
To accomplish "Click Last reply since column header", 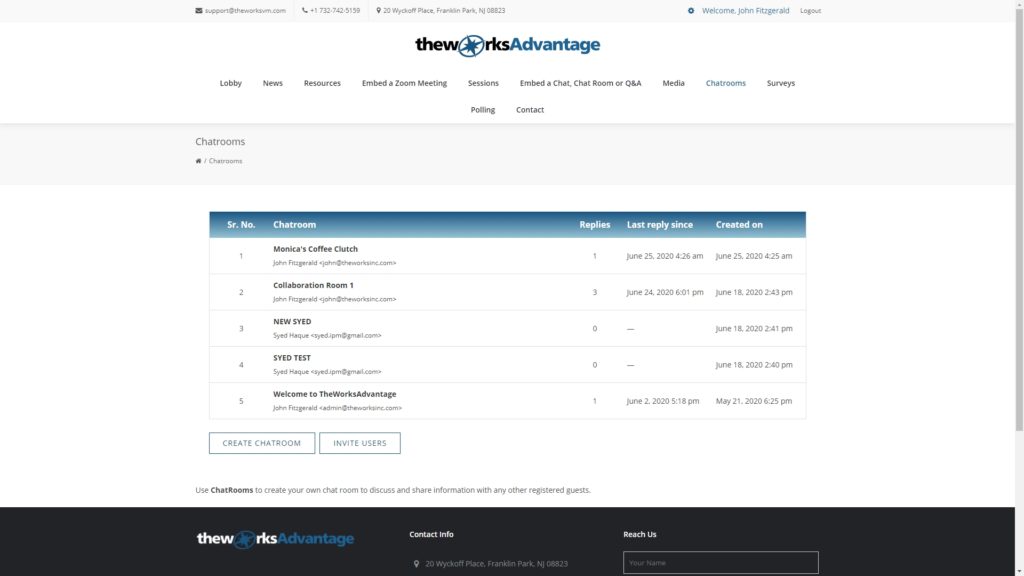I will click(x=660, y=225).
